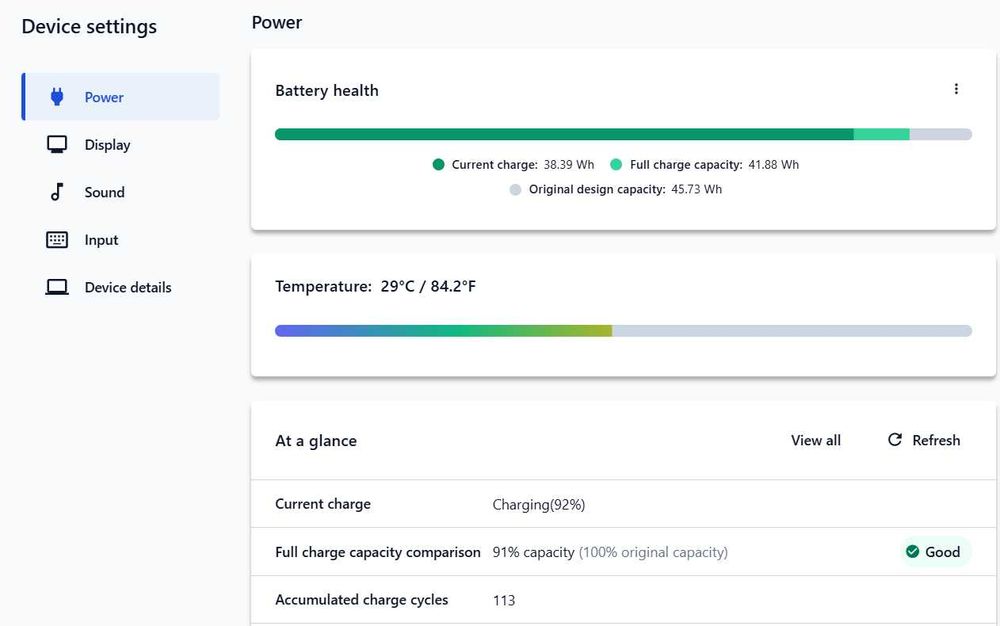This screenshot has height=626, width=1000.
Task: Click the Input keyboard icon
Action: [57, 240]
